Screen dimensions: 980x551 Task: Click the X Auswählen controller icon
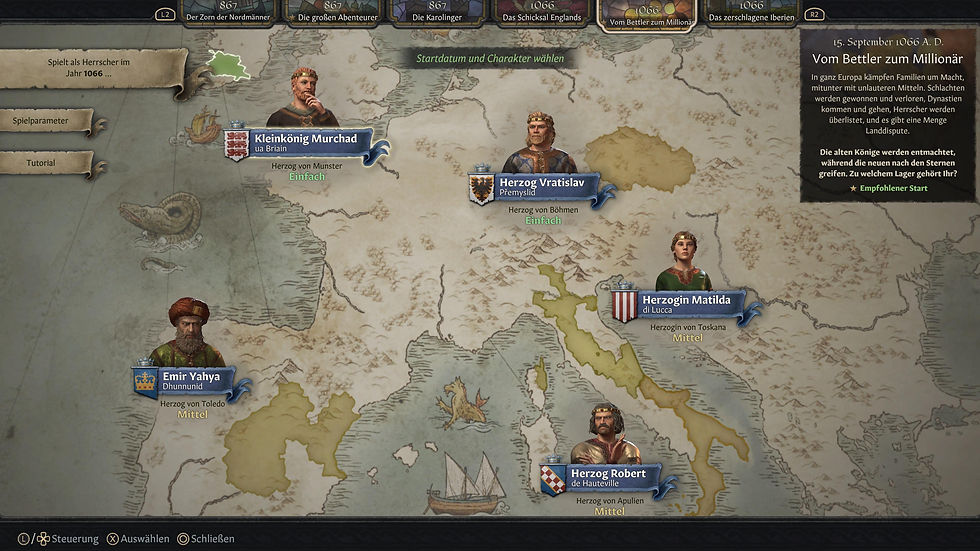coord(112,539)
